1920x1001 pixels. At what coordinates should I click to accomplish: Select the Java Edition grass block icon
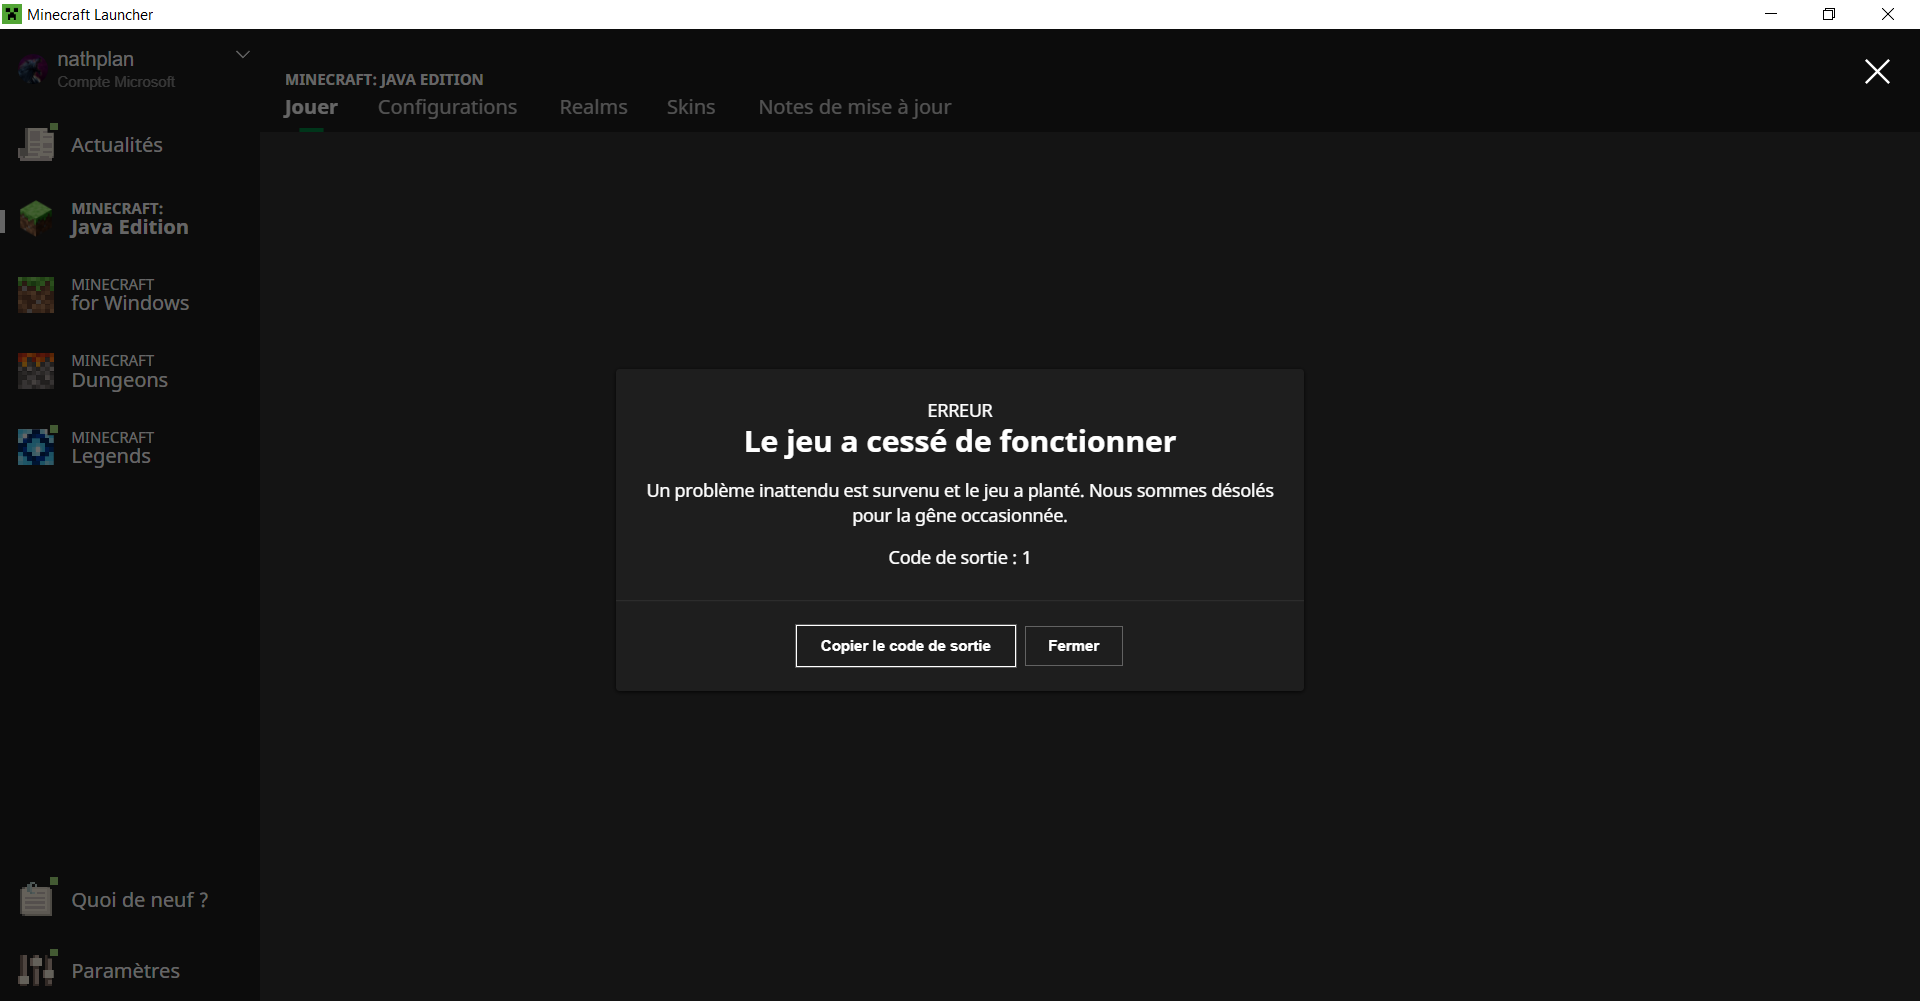click(x=36, y=218)
